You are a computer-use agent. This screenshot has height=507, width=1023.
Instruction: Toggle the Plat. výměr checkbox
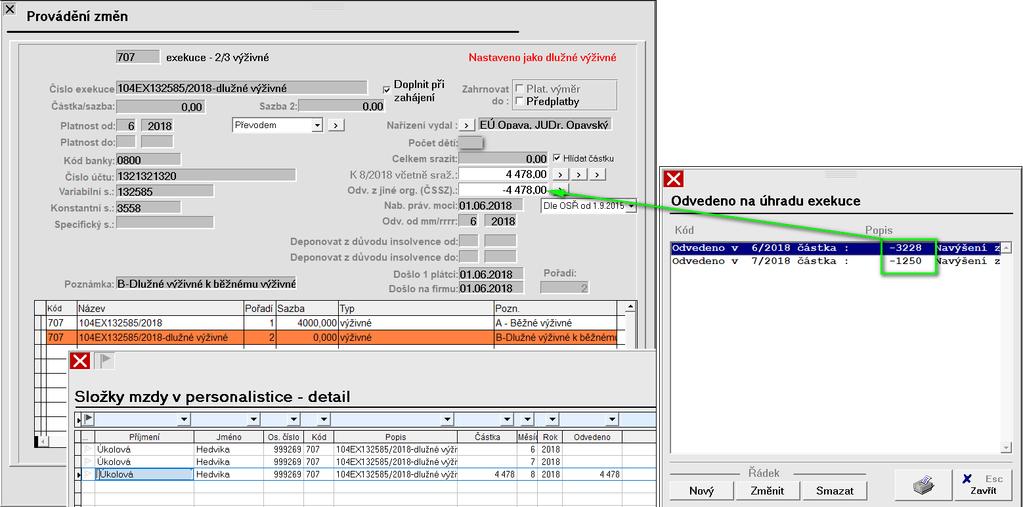click(520, 89)
